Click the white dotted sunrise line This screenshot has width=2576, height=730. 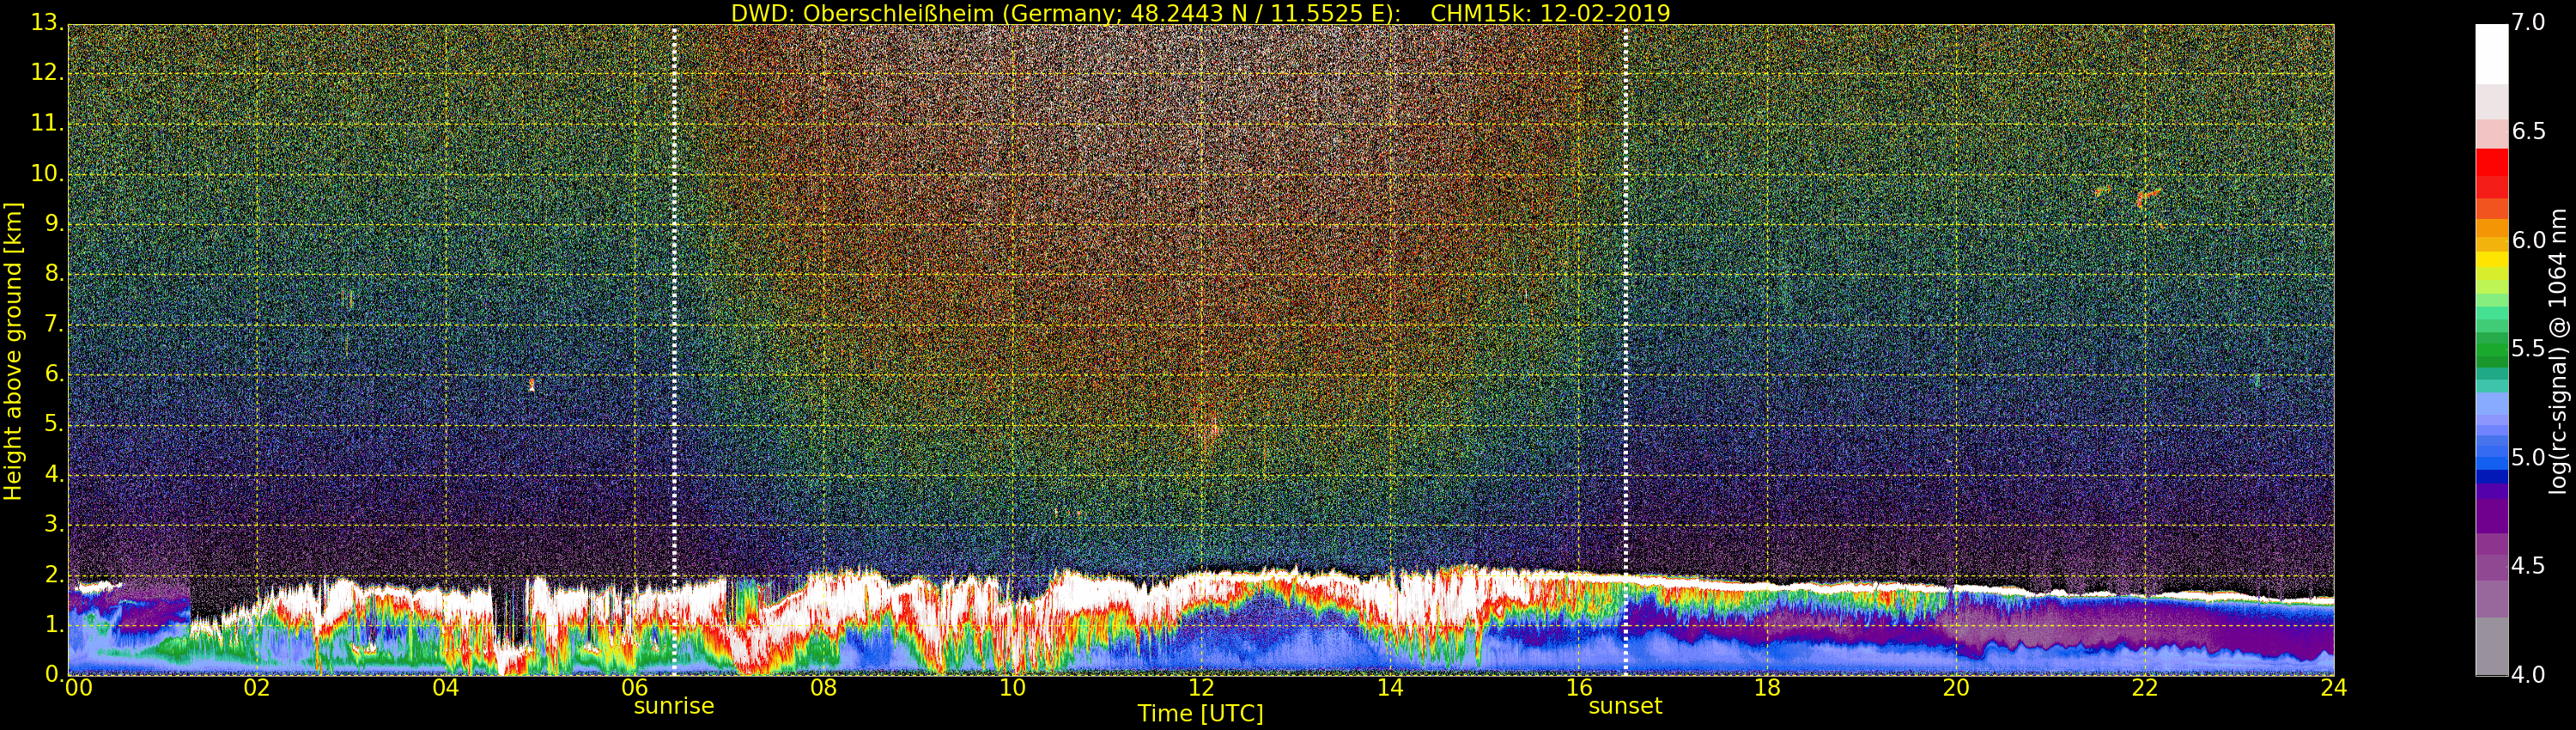click(x=674, y=300)
